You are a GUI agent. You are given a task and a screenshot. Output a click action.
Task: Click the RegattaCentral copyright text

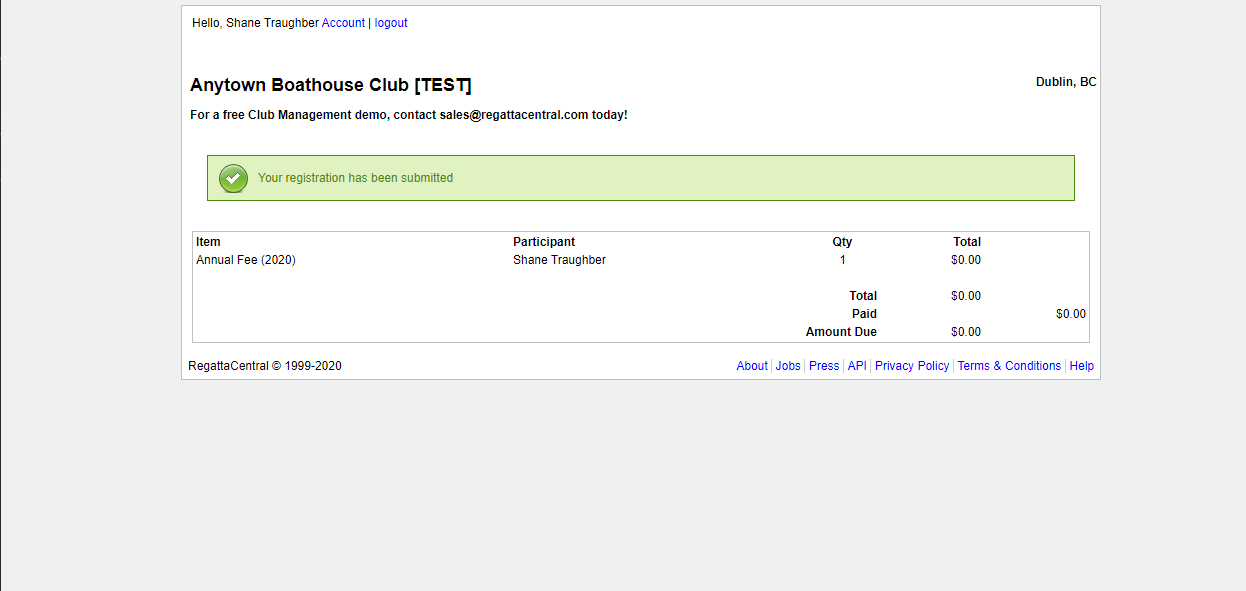pyautogui.click(x=265, y=366)
